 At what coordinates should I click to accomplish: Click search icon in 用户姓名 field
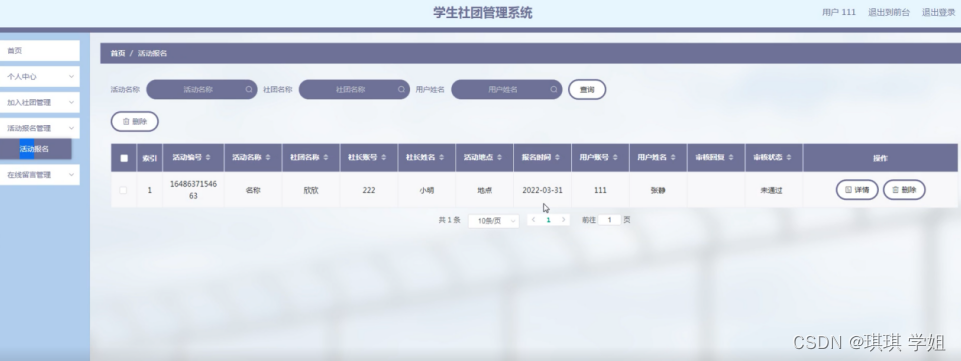(x=553, y=89)
